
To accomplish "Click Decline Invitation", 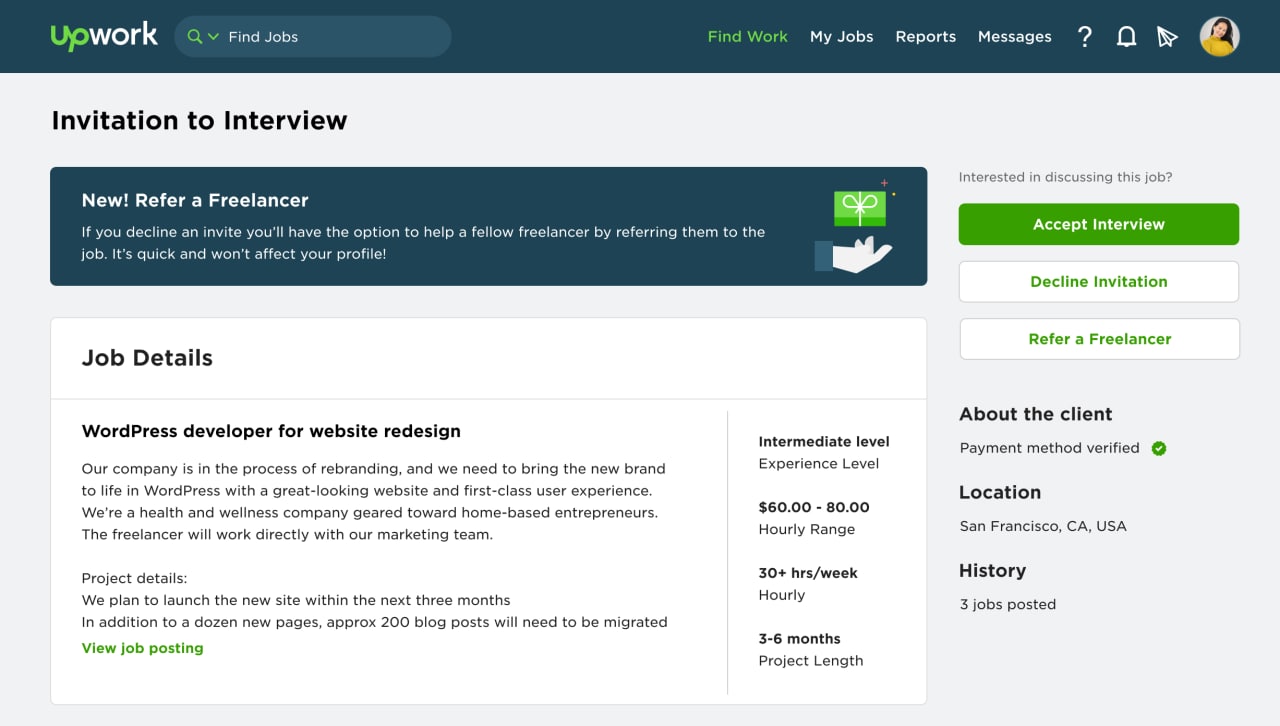I will [1098, 282].
